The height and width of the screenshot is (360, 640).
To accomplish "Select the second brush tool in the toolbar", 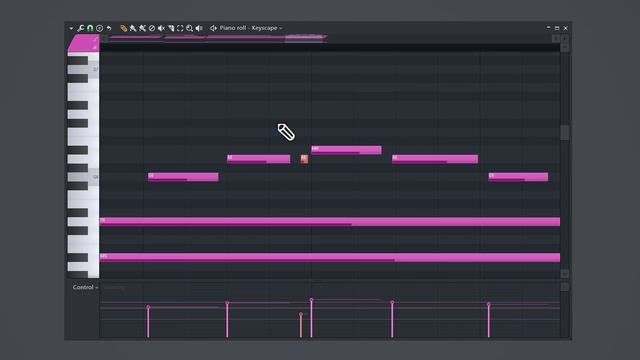I will pyautogui.click(x=142, y=28).
